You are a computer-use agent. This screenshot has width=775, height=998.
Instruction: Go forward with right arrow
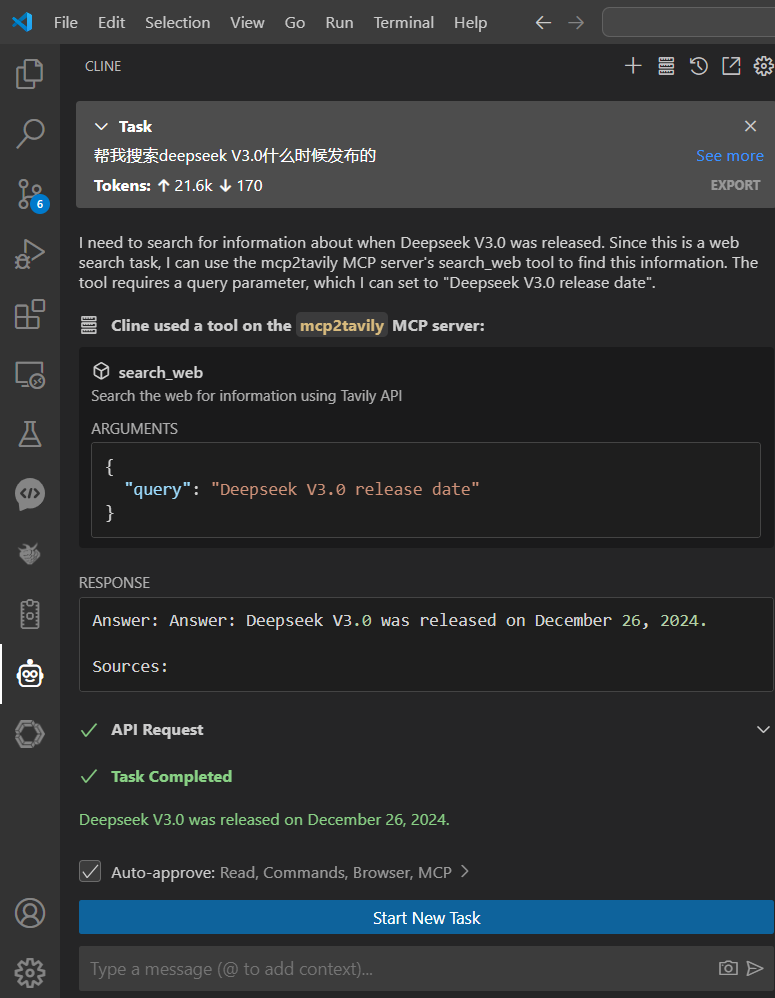(576, 23)
